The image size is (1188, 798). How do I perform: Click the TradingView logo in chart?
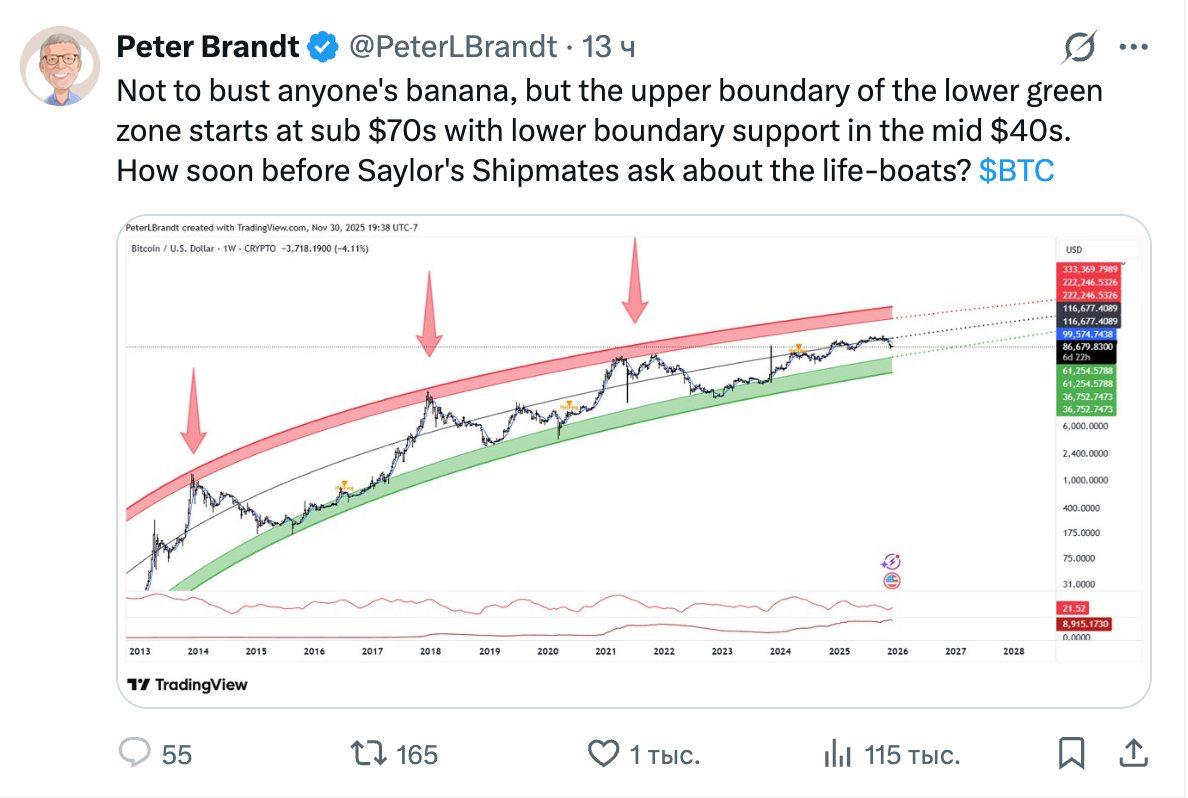pyautogui.click(x=187, y=685)
